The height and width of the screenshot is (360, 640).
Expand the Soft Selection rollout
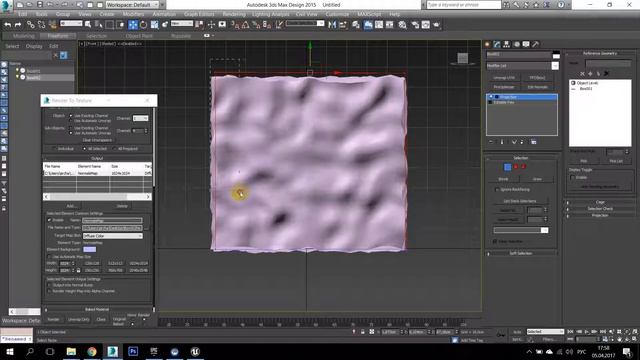521,253
